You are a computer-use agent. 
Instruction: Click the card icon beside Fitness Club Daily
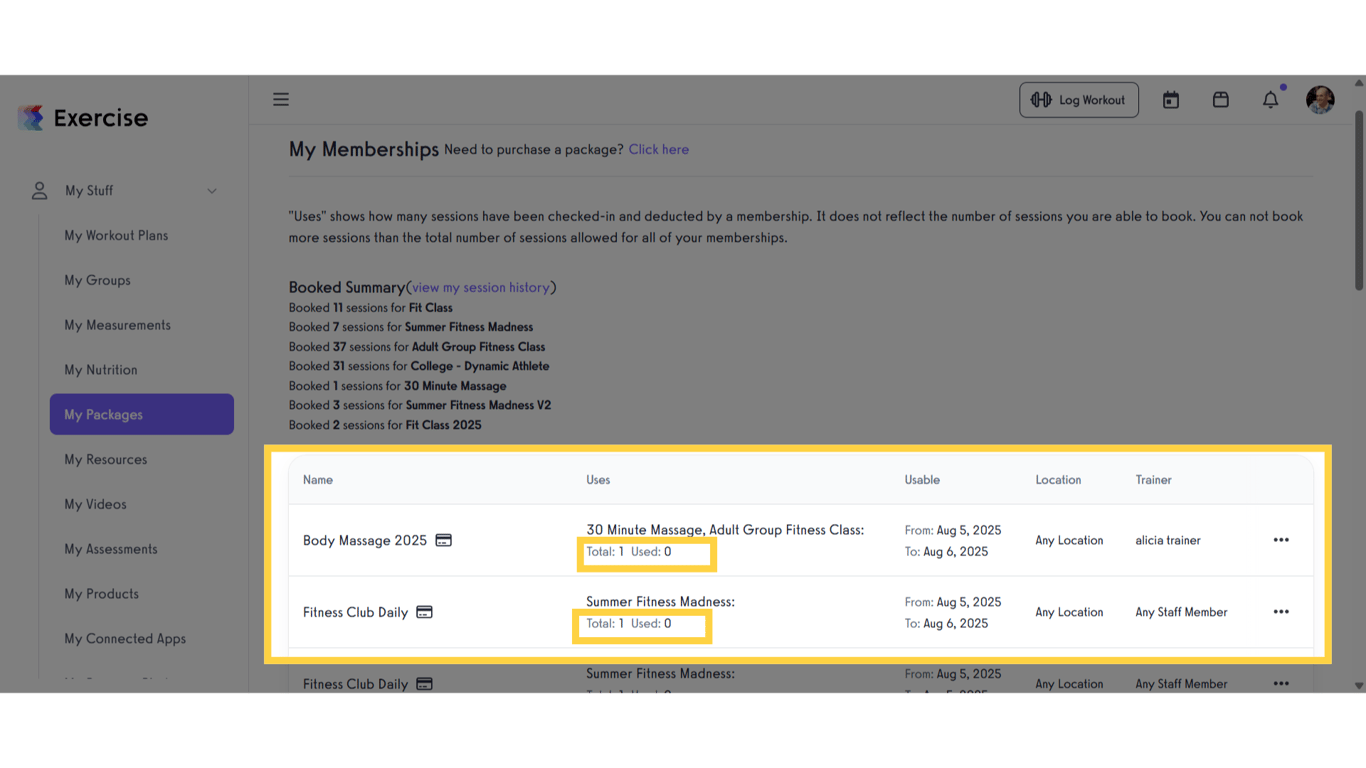tap(424, 611)
